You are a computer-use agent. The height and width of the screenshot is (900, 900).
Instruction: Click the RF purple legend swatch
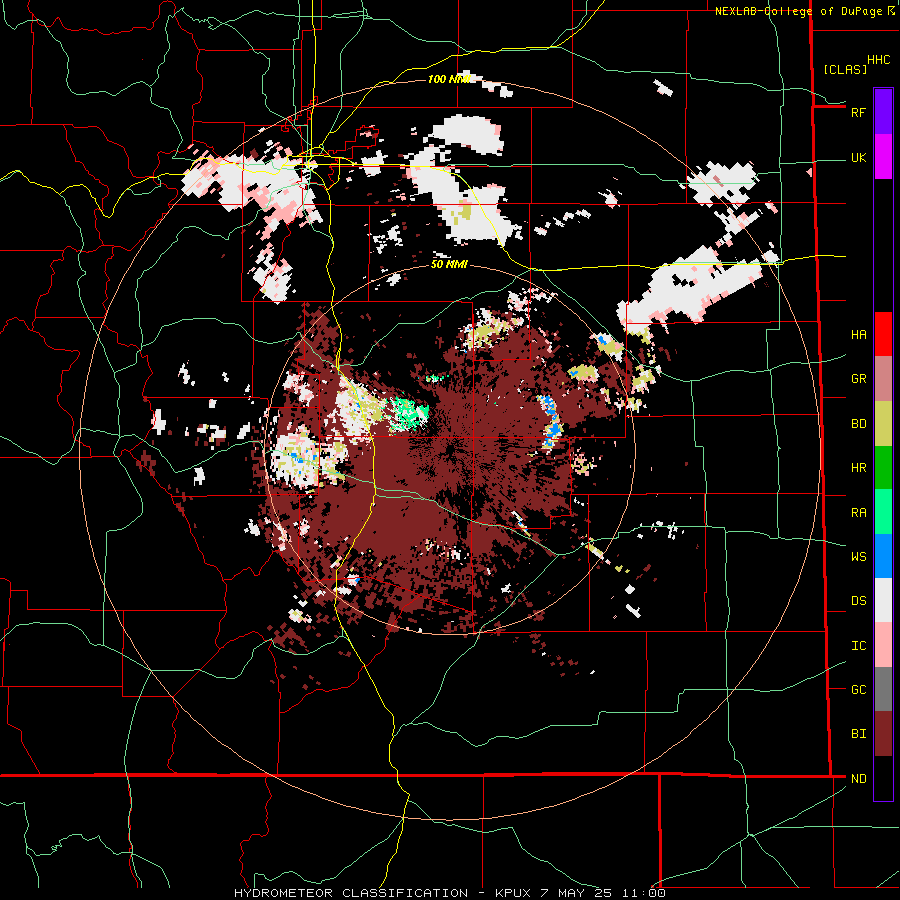pos(883,112)
